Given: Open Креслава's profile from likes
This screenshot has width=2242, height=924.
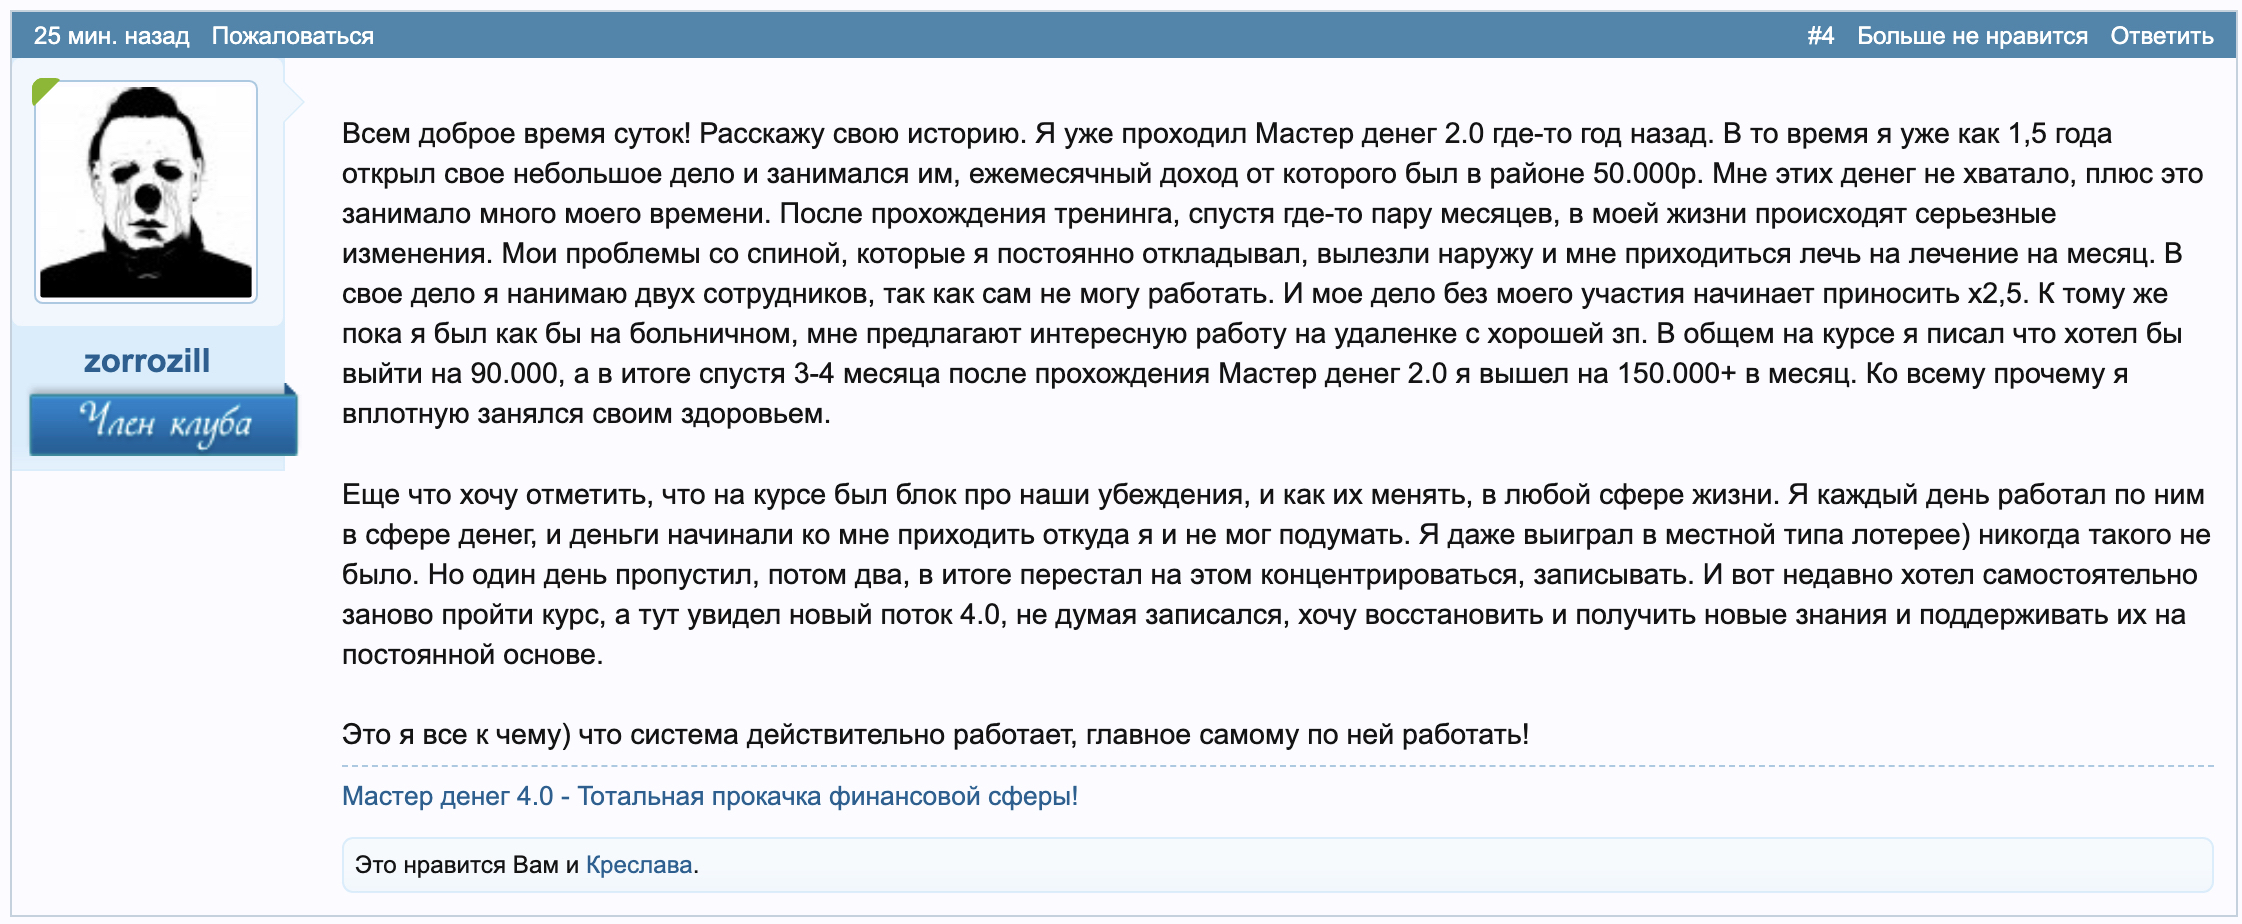Looking at the screenshot, I should (638, 865).
